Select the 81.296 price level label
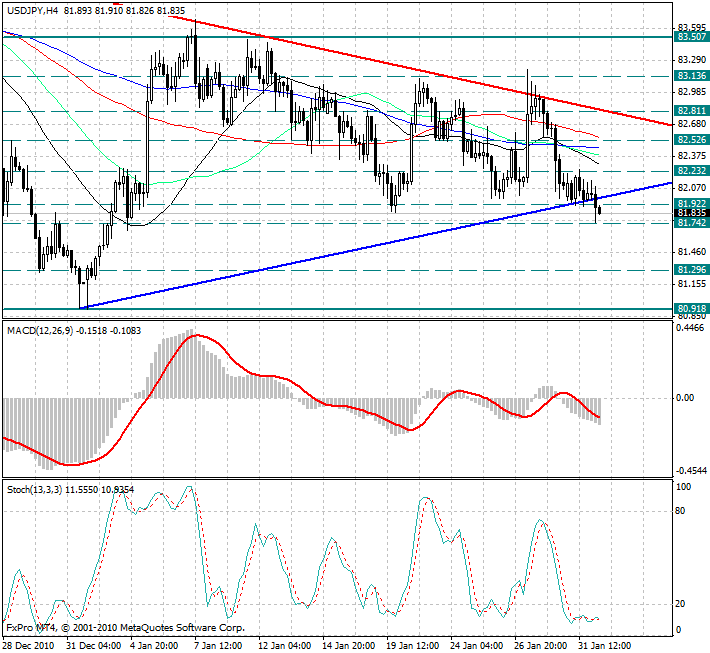The height and width of the screenshot is (653, 710). pos(692,270)
